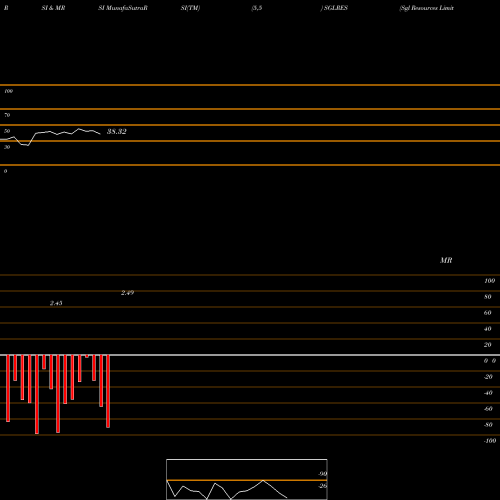Click the SI(TM) header label
Image resolution: width=500 pixels, height=500 pixels.
[190, 8]
